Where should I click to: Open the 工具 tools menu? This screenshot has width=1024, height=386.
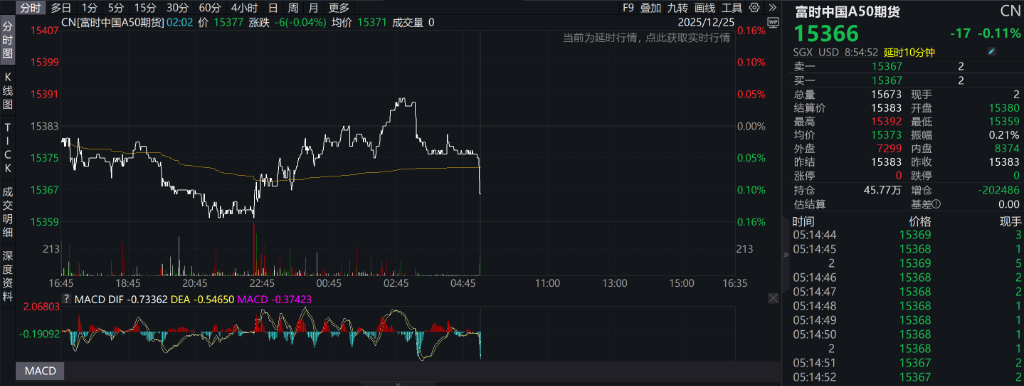coord(732,8)
